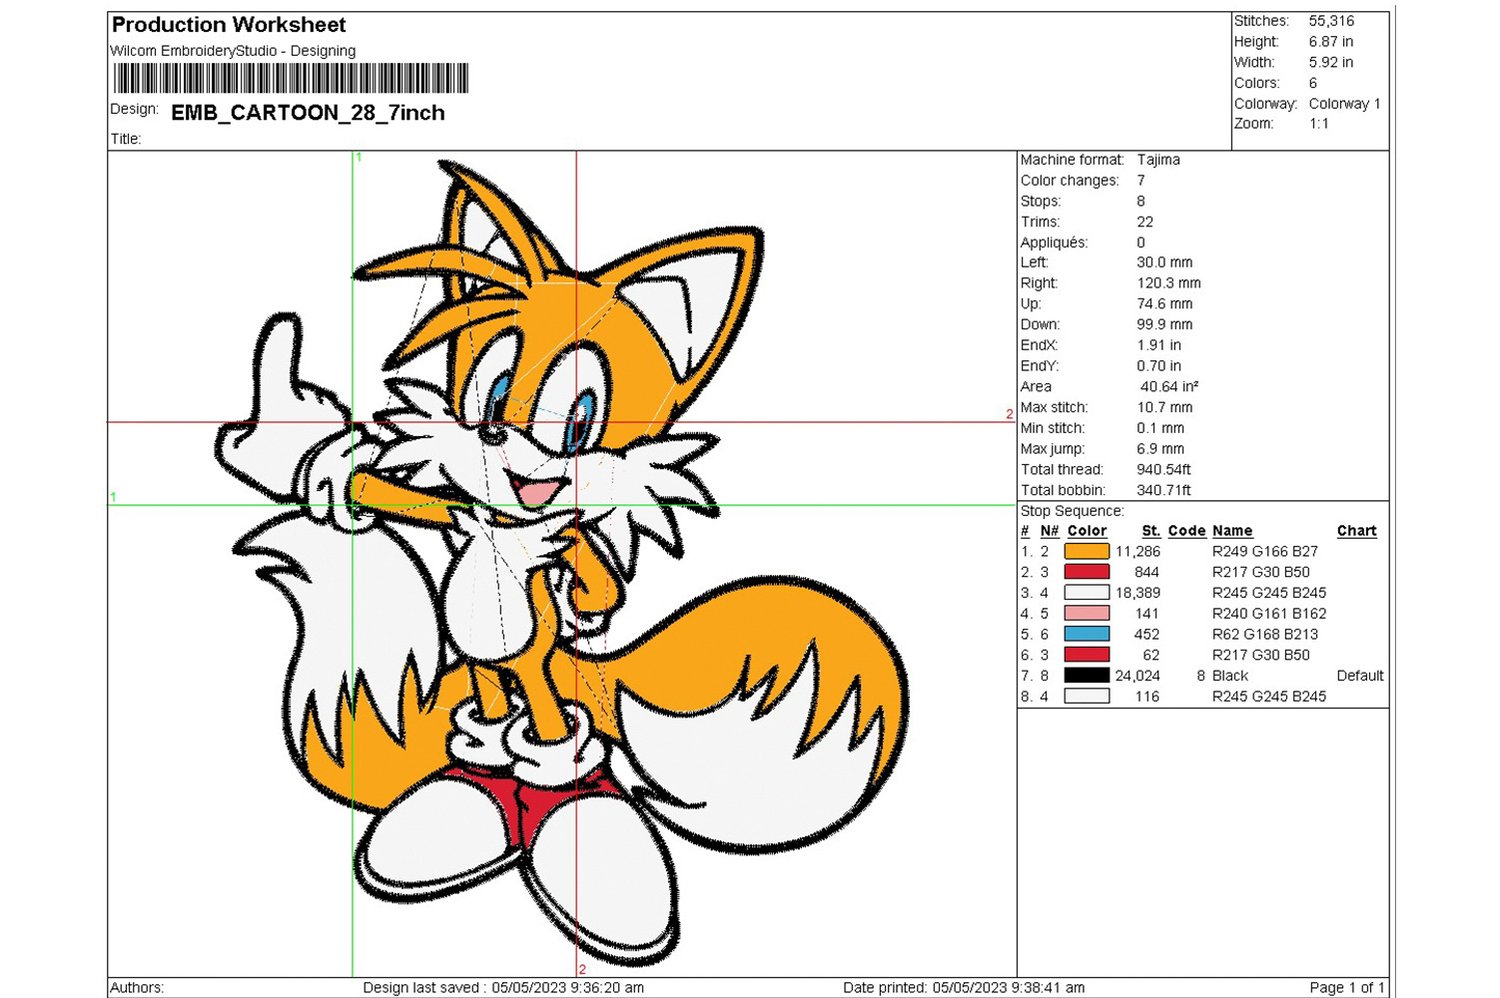Viewport: 1500px width, 998px height.
Task: Select the trims value "22"
Action: [x=1145, y=222]
